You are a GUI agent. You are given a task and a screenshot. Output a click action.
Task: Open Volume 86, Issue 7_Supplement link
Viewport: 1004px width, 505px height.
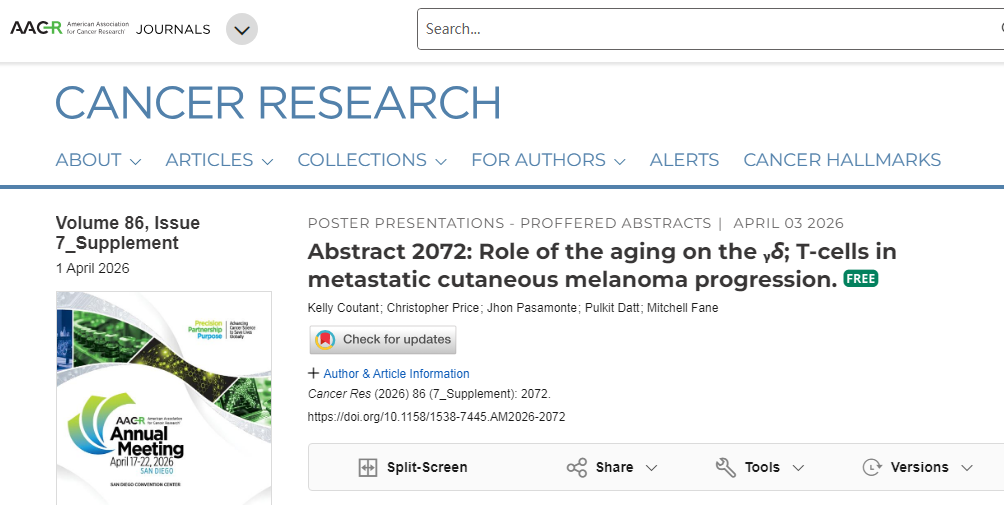pyautogui.click(x=127, y=233)
